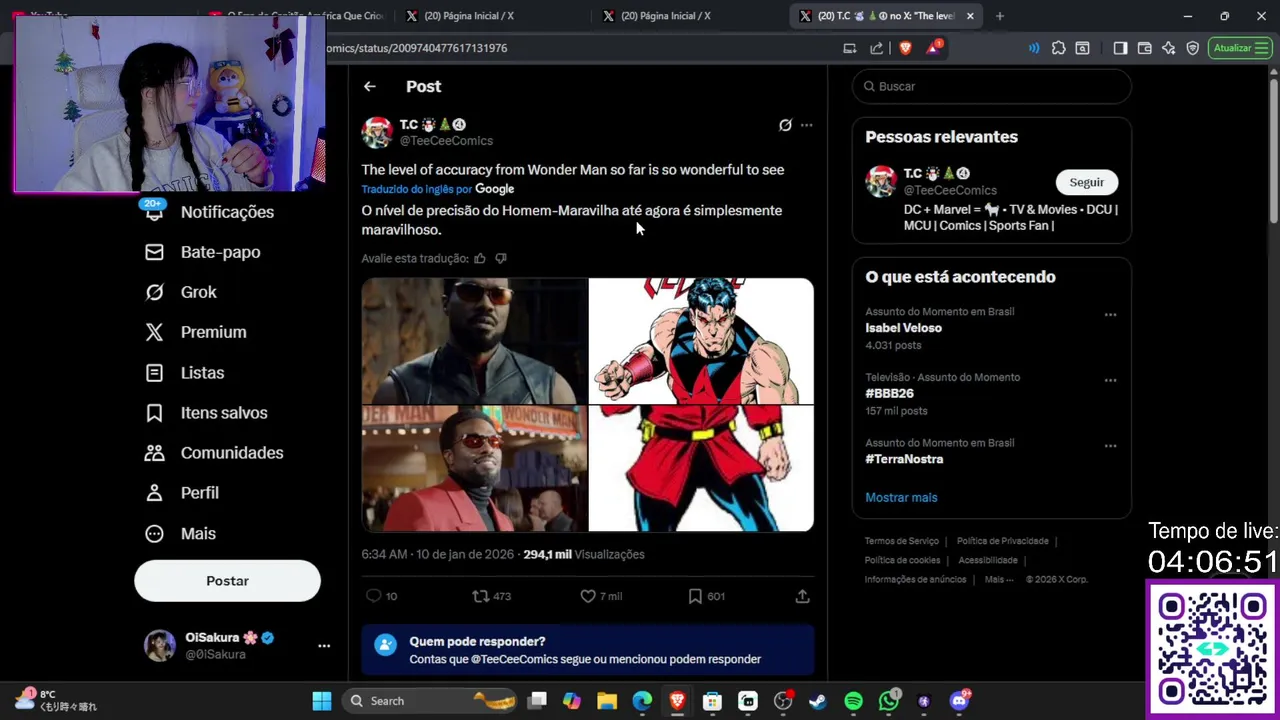Switch to second Página Inicial / X tab
The image size is (1280, 720).
click(x=666, y=16)
